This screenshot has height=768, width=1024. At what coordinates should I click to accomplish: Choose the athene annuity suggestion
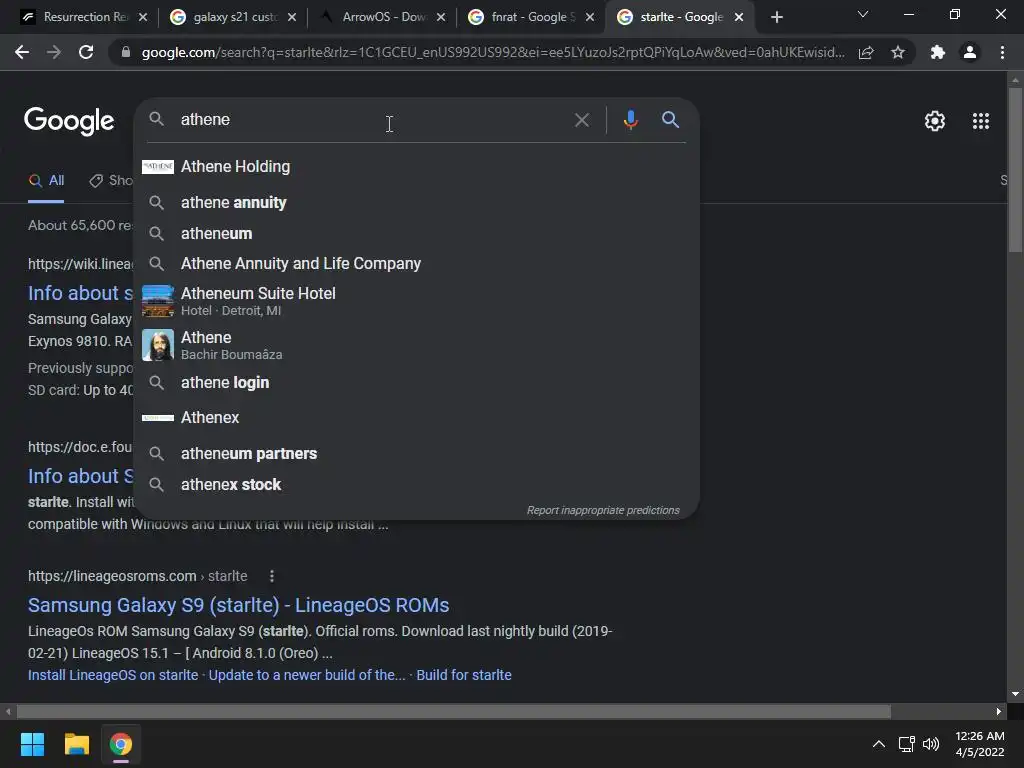point(417,202)
